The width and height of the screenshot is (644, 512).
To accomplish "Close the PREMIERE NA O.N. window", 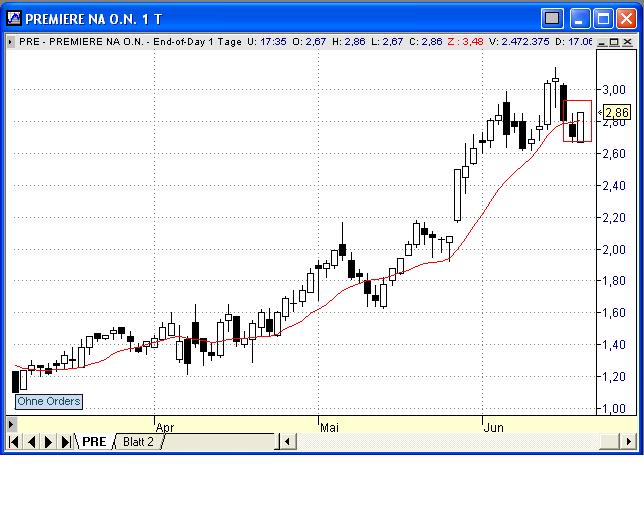I will [x=626, y=18].
